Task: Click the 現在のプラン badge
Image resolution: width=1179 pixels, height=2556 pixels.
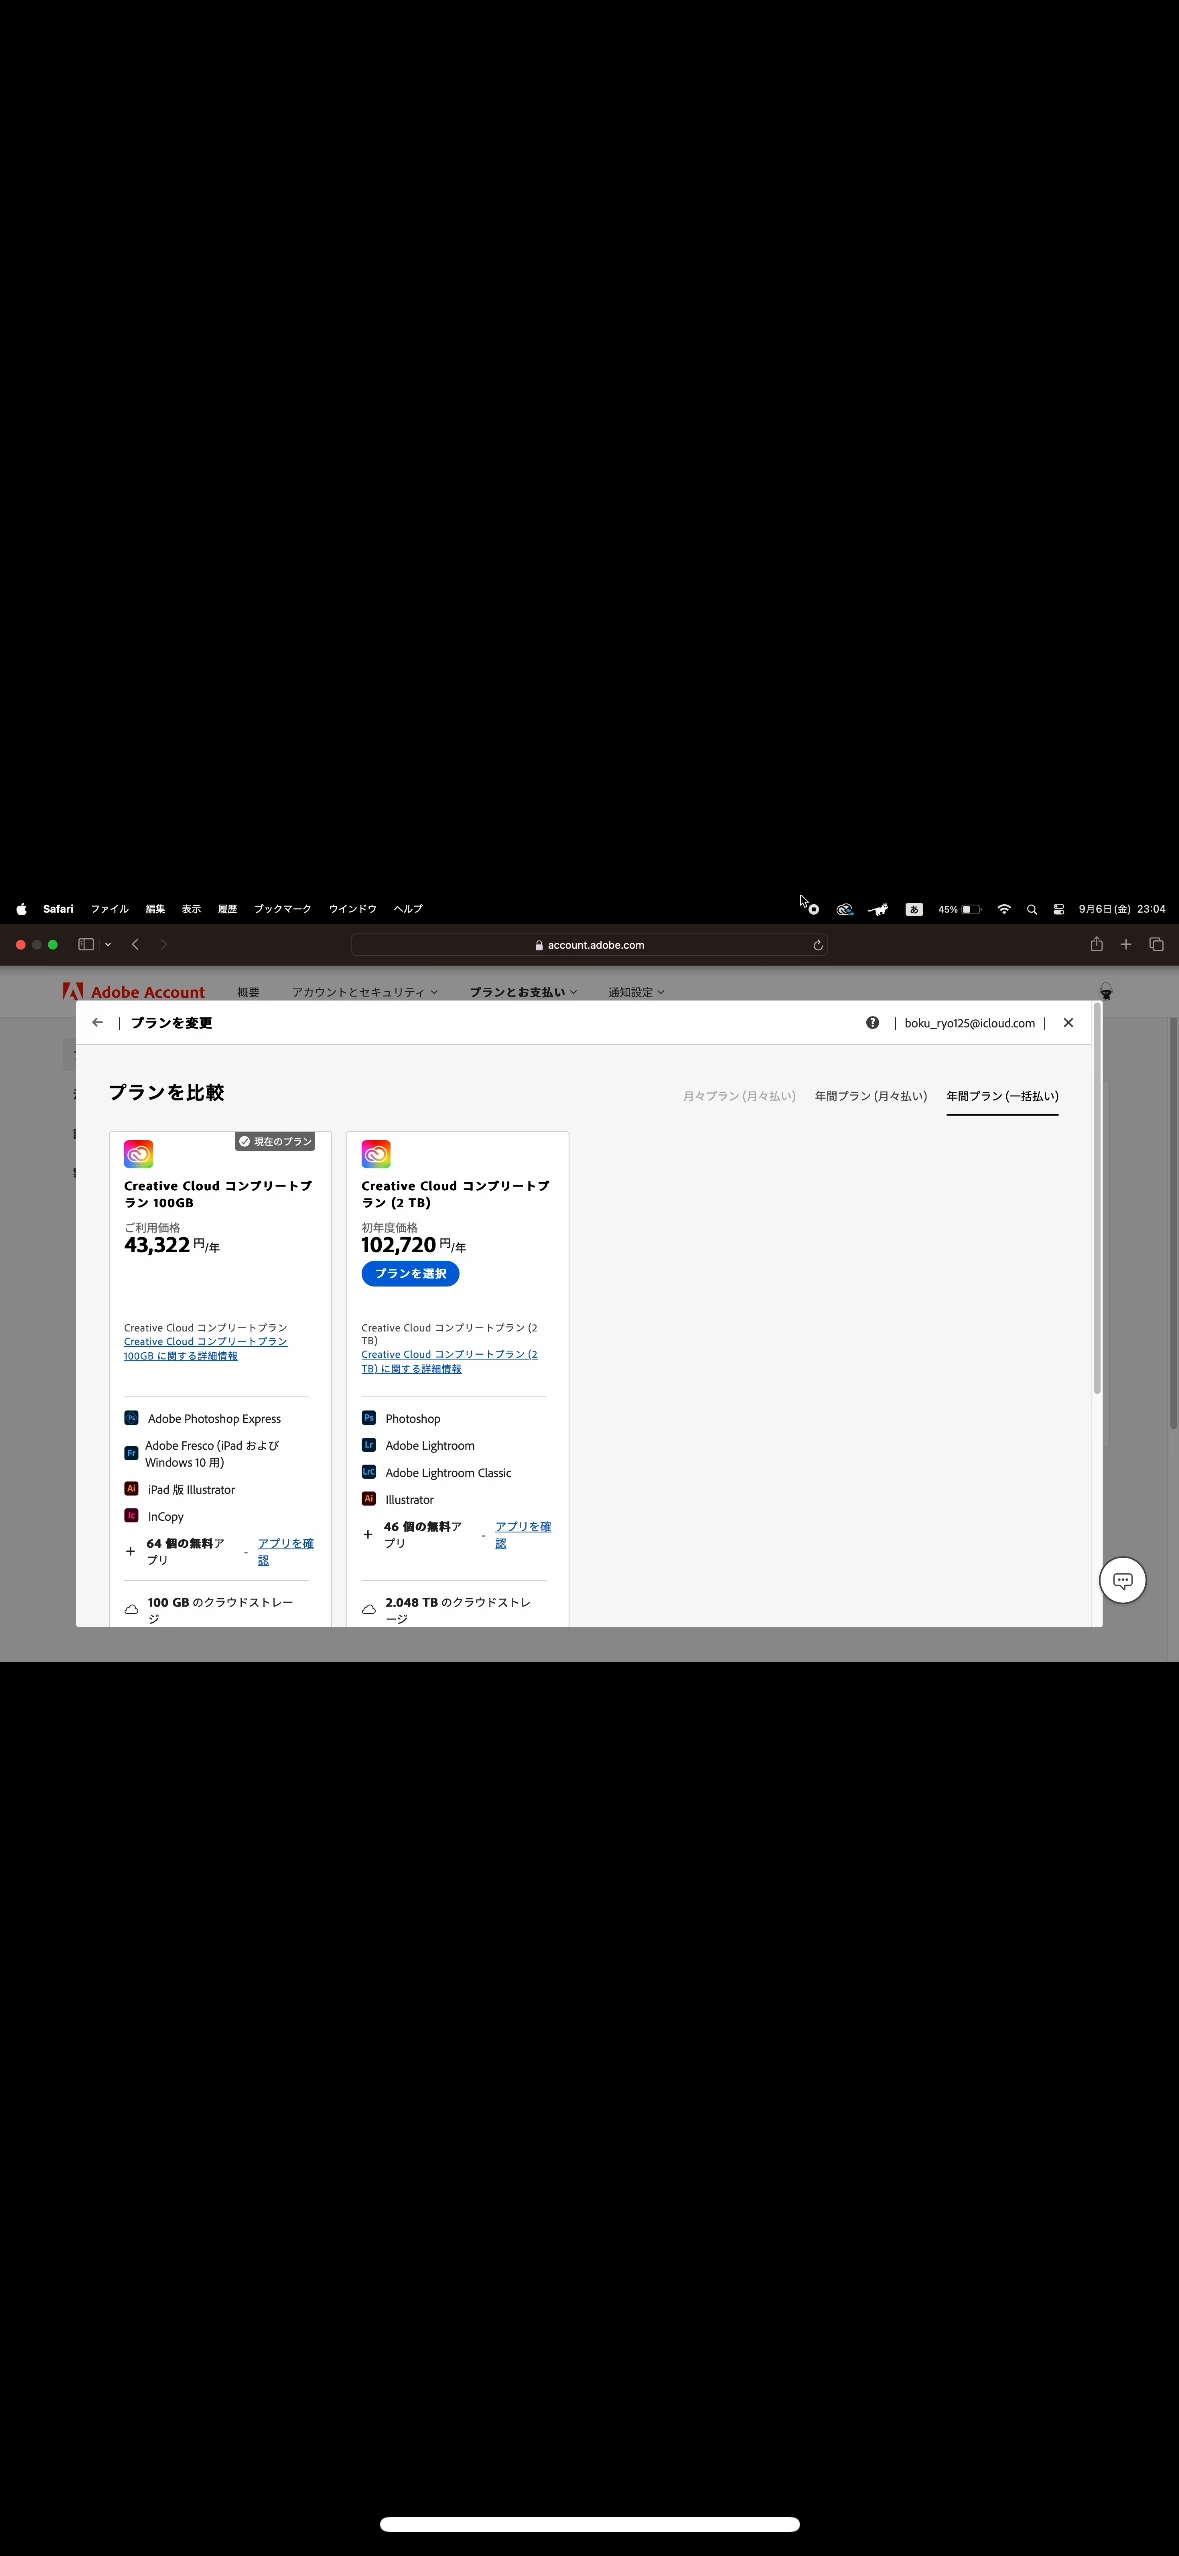Action: point(275,1141)
